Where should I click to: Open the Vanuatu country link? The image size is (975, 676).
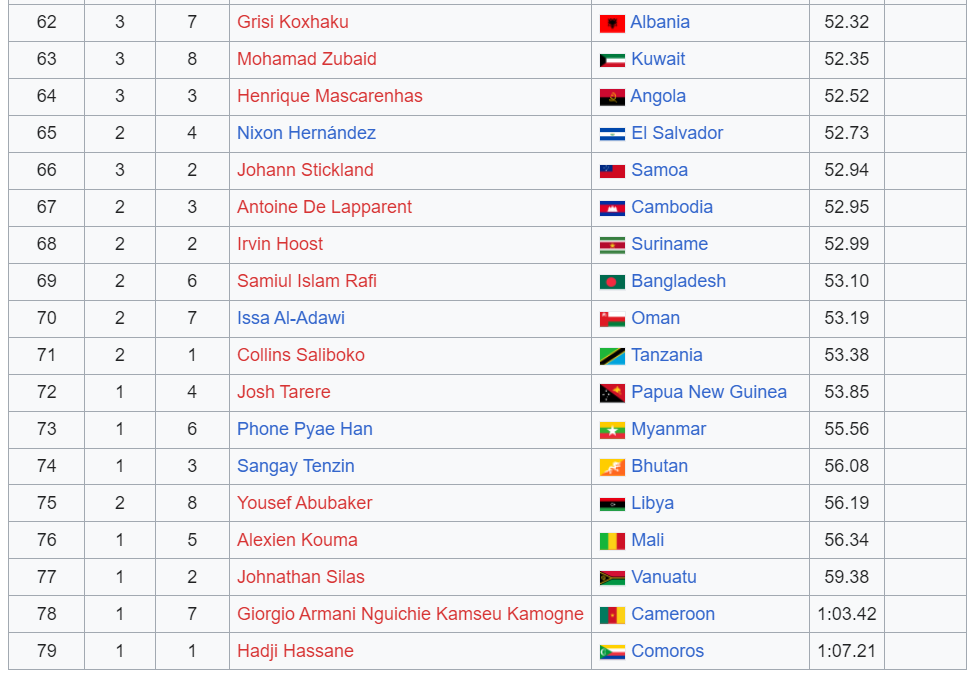coord(663,577)
